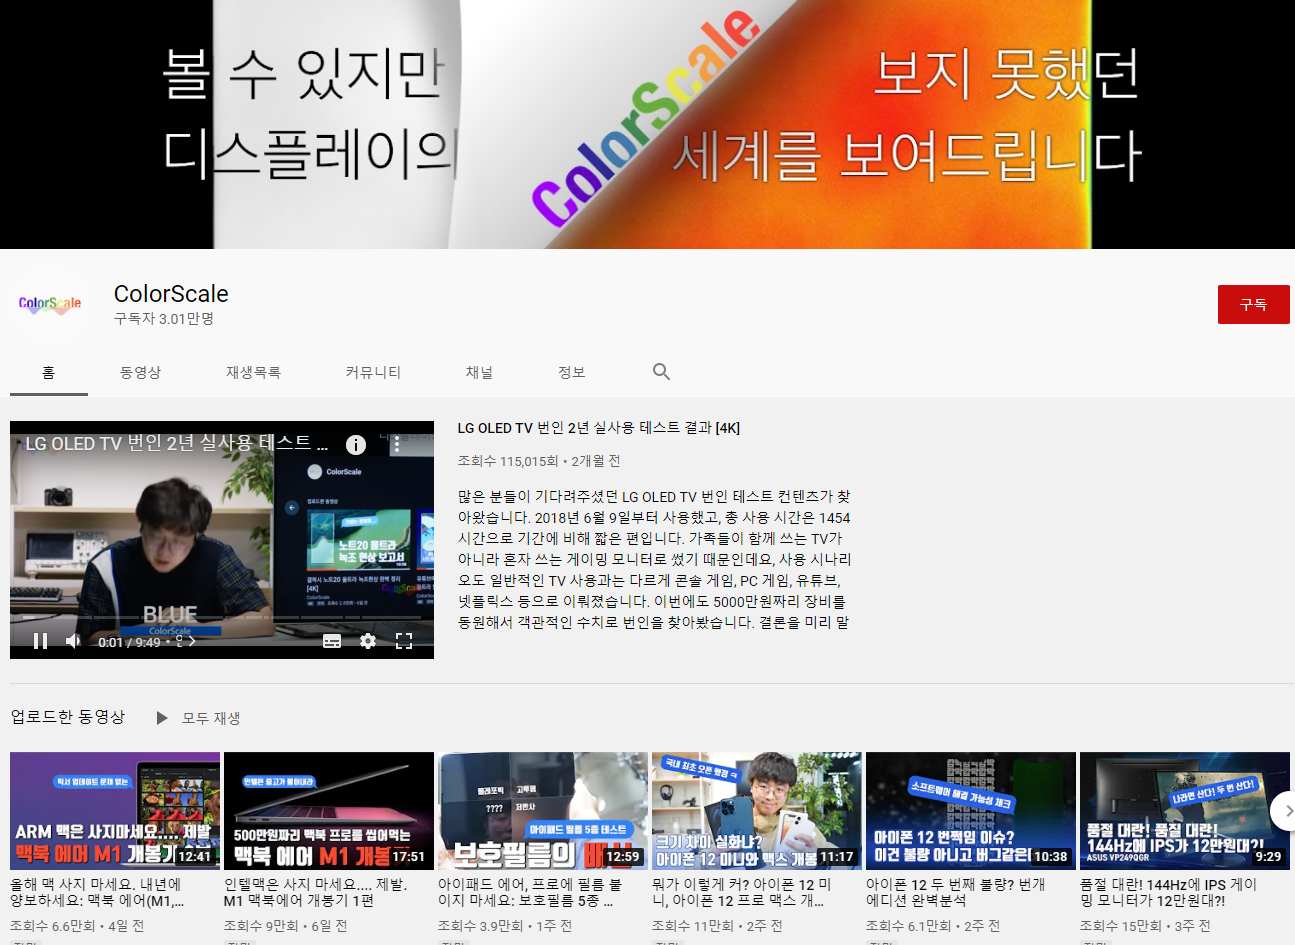Open the ARM 맥 맥북 에어 M1 thumbnail
Screen dimensions: 1295x945
[115, 811]
